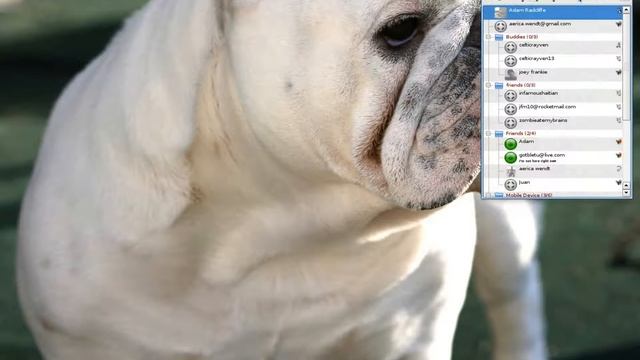Open chat with infamoushaitian

tap(538, 93)
